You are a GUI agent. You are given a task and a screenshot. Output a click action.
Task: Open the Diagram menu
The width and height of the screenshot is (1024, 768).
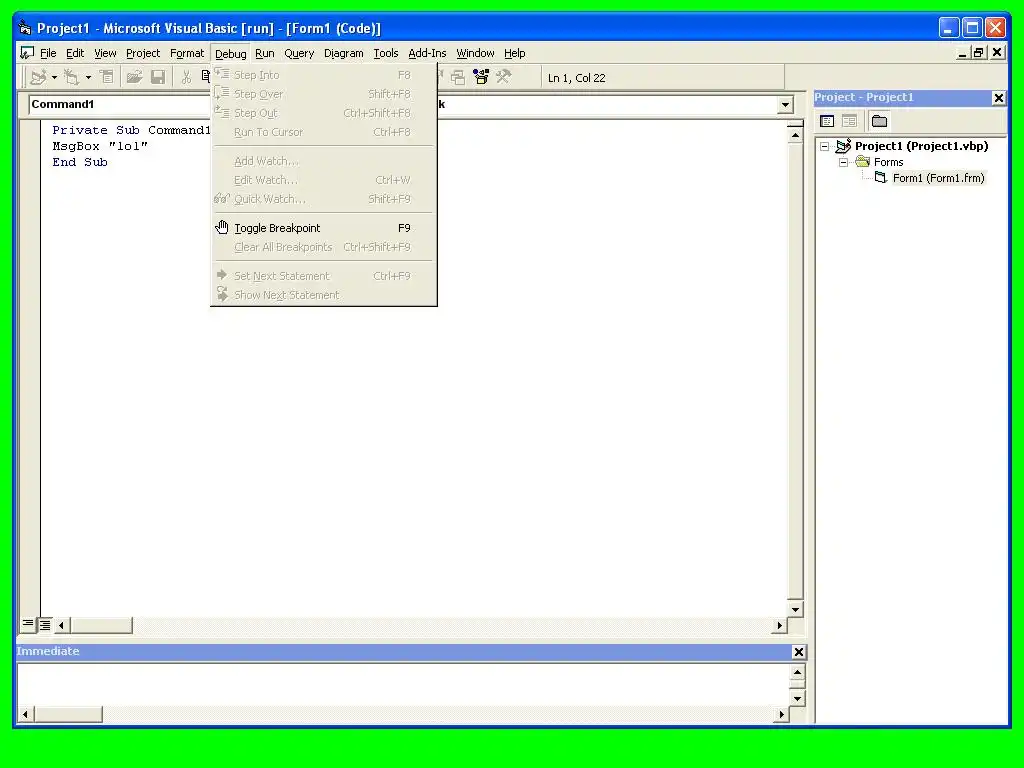344,54
